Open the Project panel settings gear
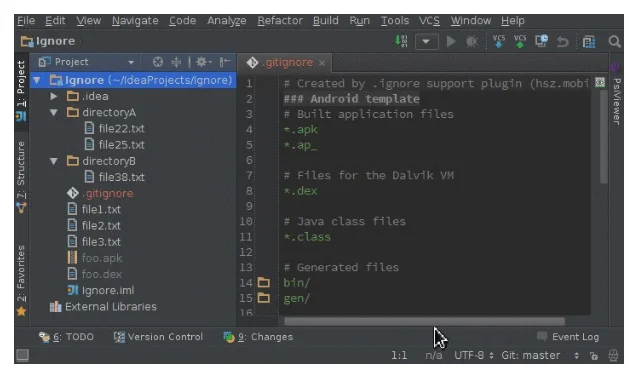This screenshot has width=629, height=370. [x=203, y=62]
